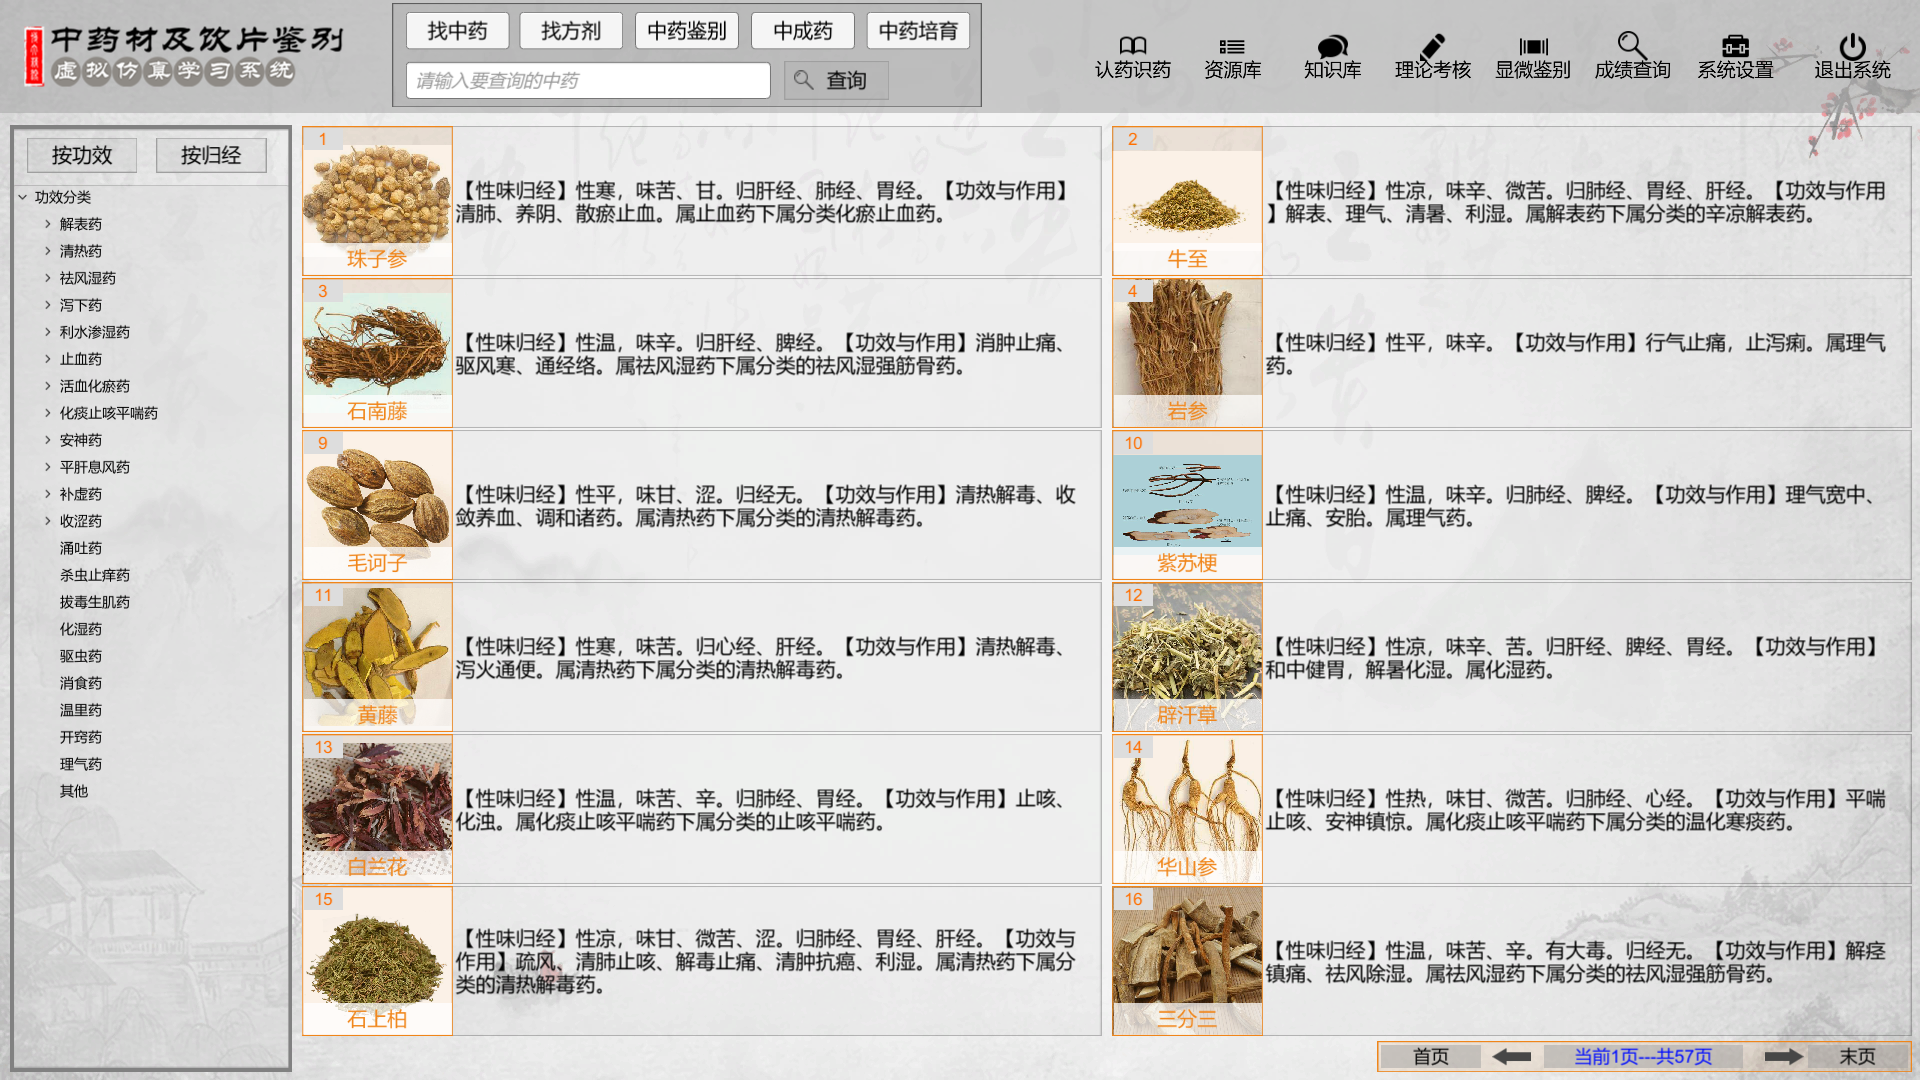Viewport: 1920px width, 1080px height.
Task: Open the 认药识药 module icon
Action: click(x=1133, y=55)
